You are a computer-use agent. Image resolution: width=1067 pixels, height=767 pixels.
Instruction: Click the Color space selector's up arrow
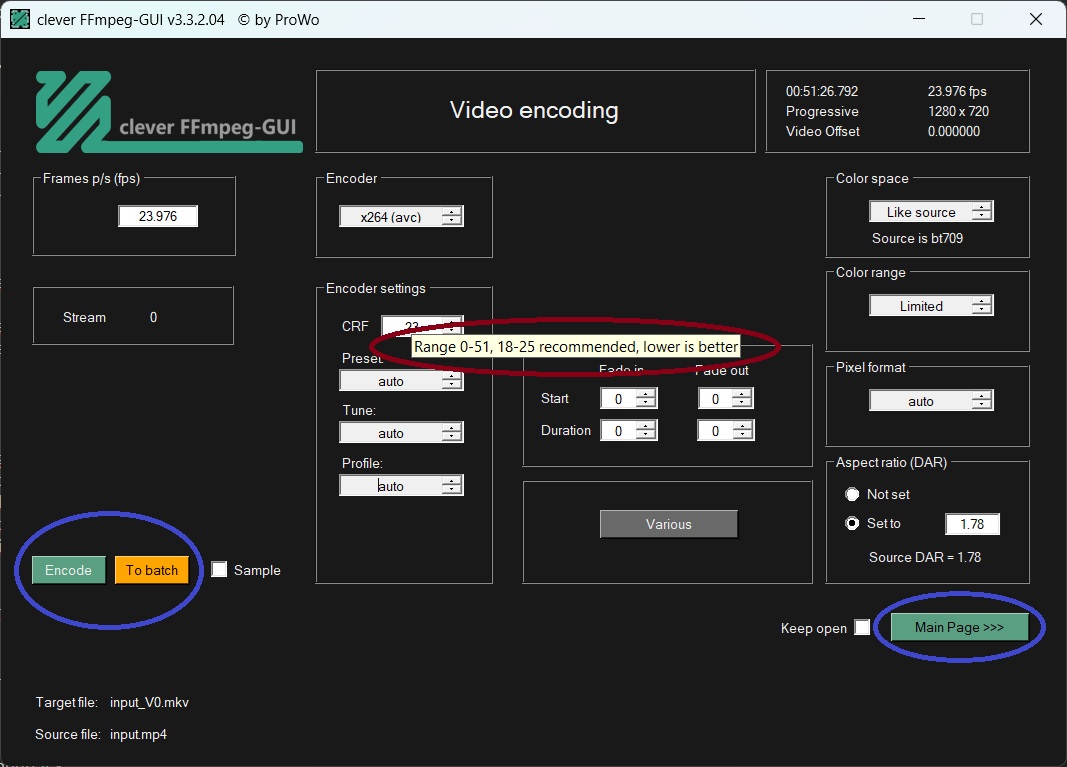(981, 207)
